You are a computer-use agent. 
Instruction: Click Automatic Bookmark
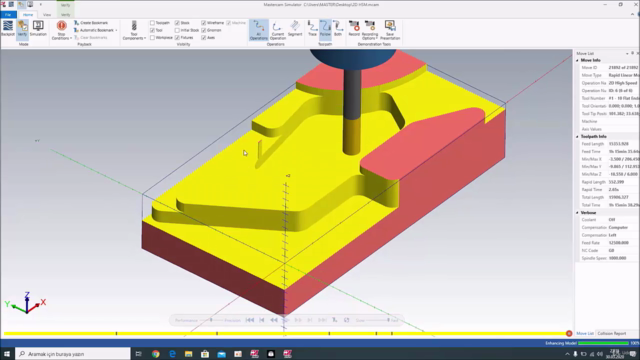click(93, 30)
